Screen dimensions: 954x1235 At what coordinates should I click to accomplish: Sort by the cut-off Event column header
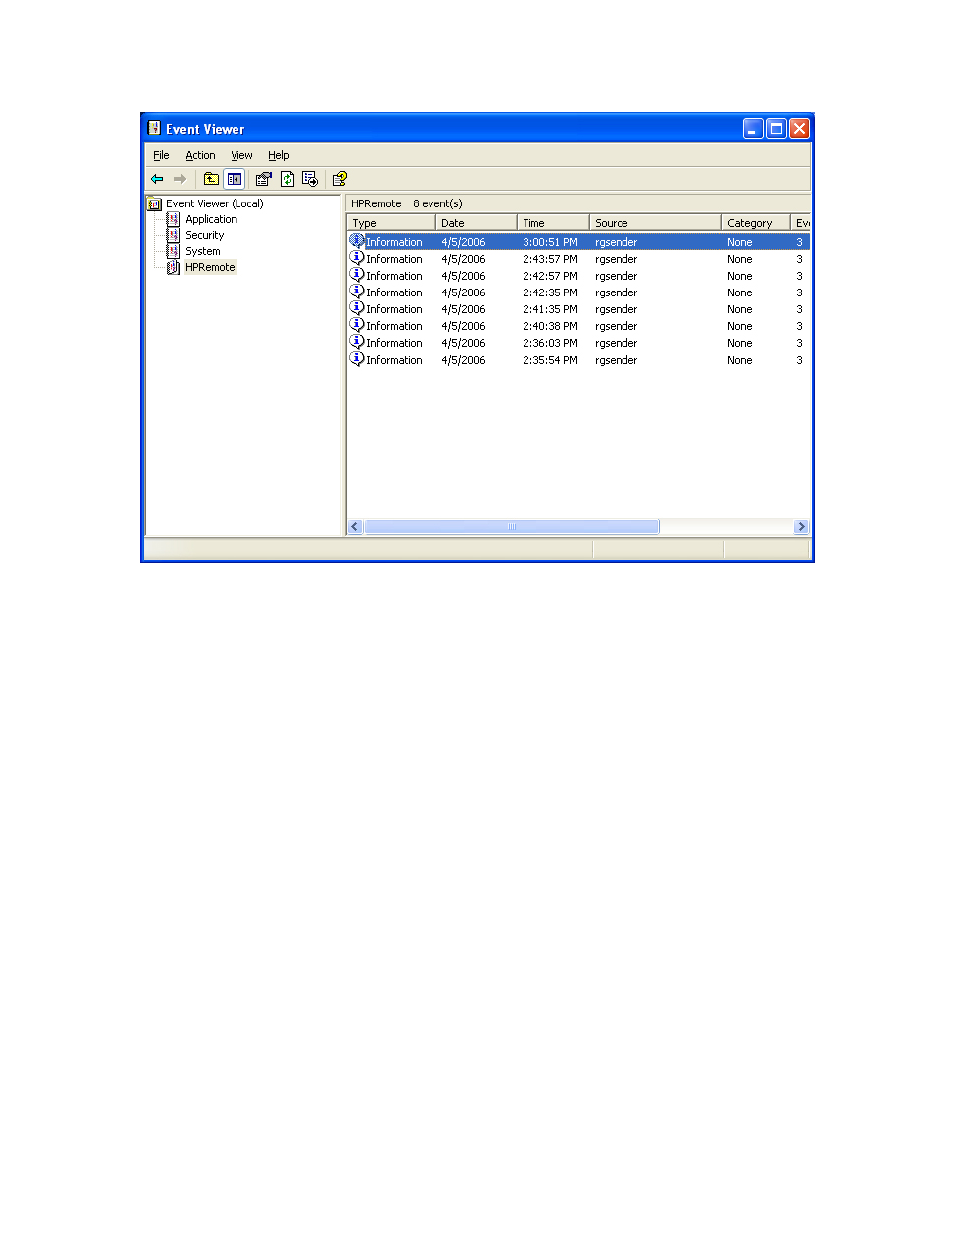pos(801,223)
